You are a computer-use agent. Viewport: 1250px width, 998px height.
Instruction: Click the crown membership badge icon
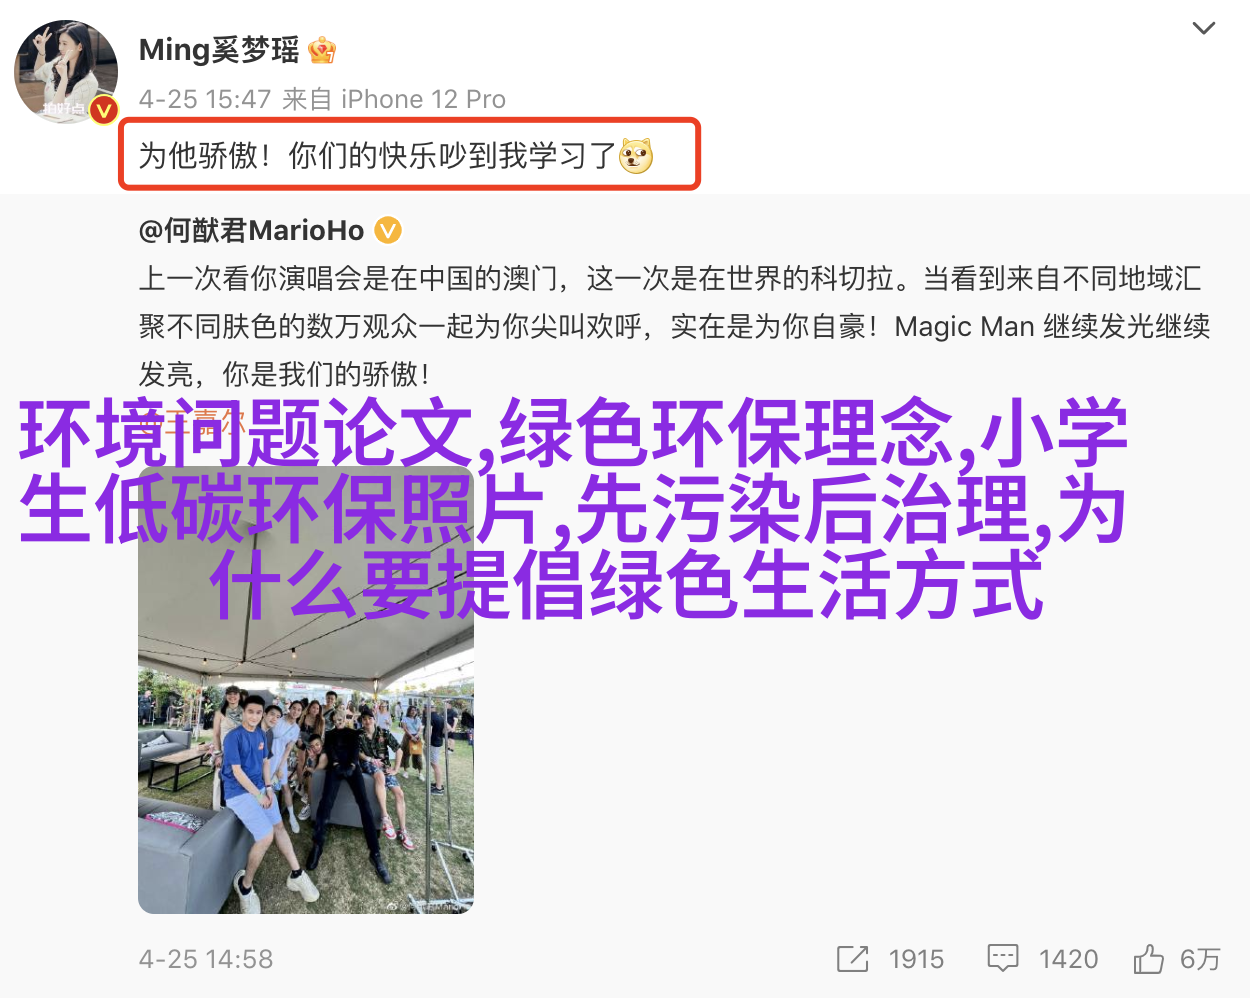[x=322, y=50]
